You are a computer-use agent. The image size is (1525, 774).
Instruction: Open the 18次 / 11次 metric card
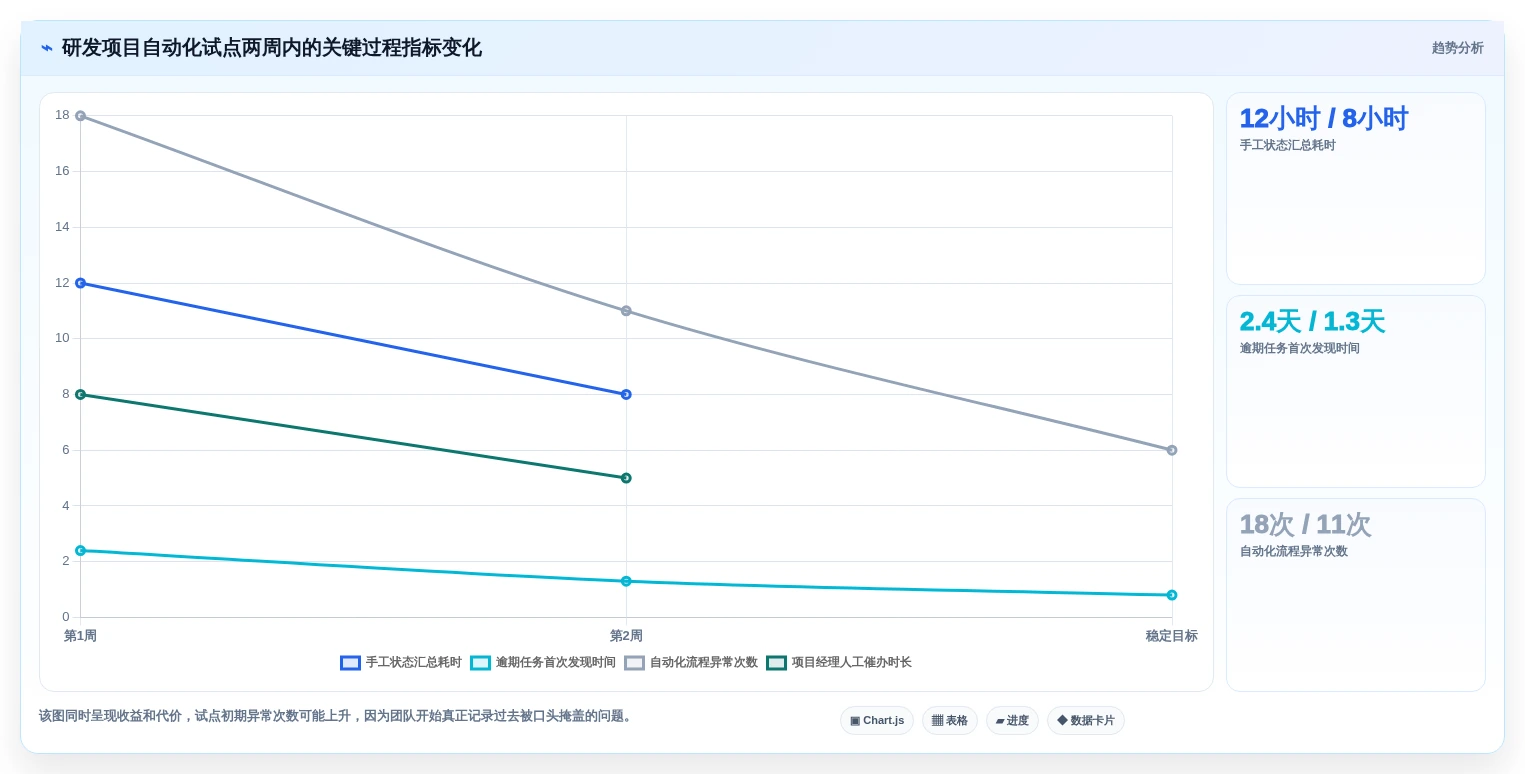pyautogui.click(x=1356, y=594)
